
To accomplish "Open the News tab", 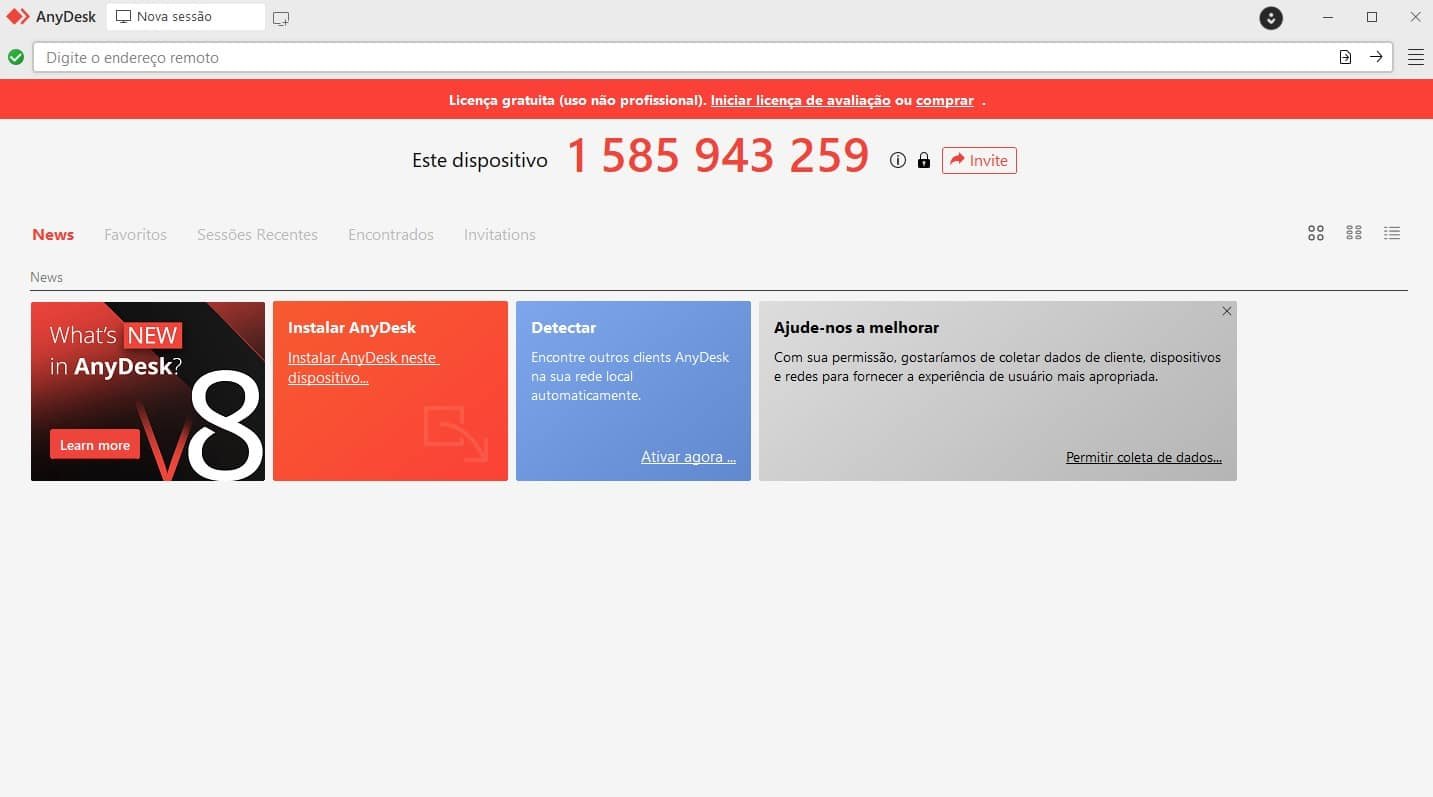I will tap(53, 234).
